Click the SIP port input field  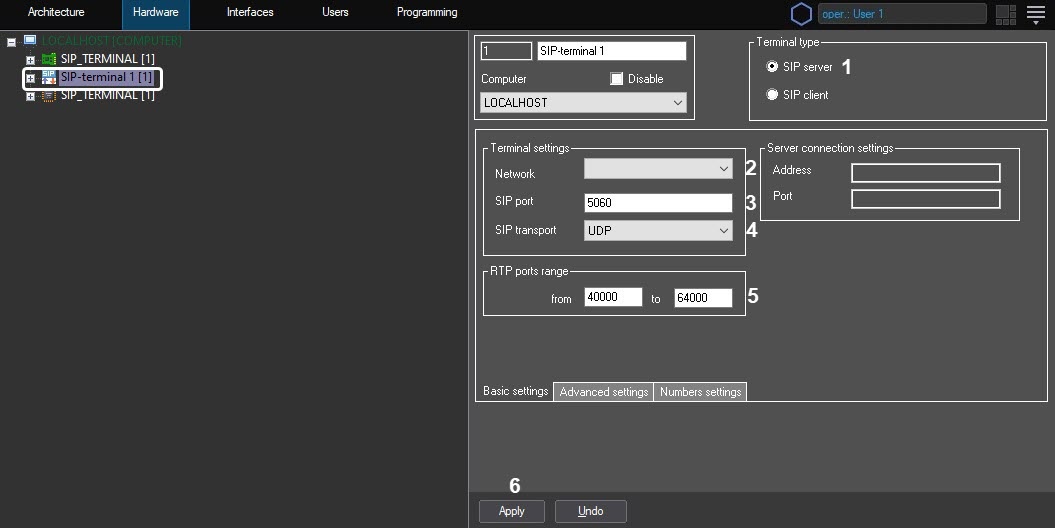(x=658, y=203)
